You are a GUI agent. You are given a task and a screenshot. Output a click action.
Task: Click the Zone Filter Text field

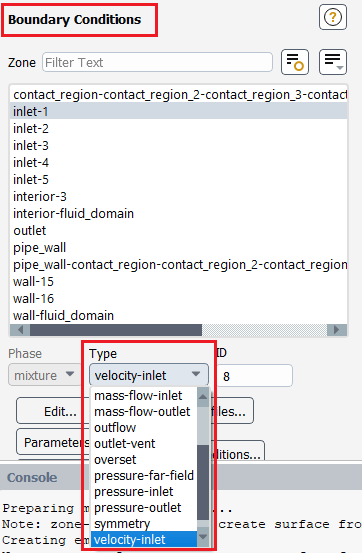coord(157,62)
